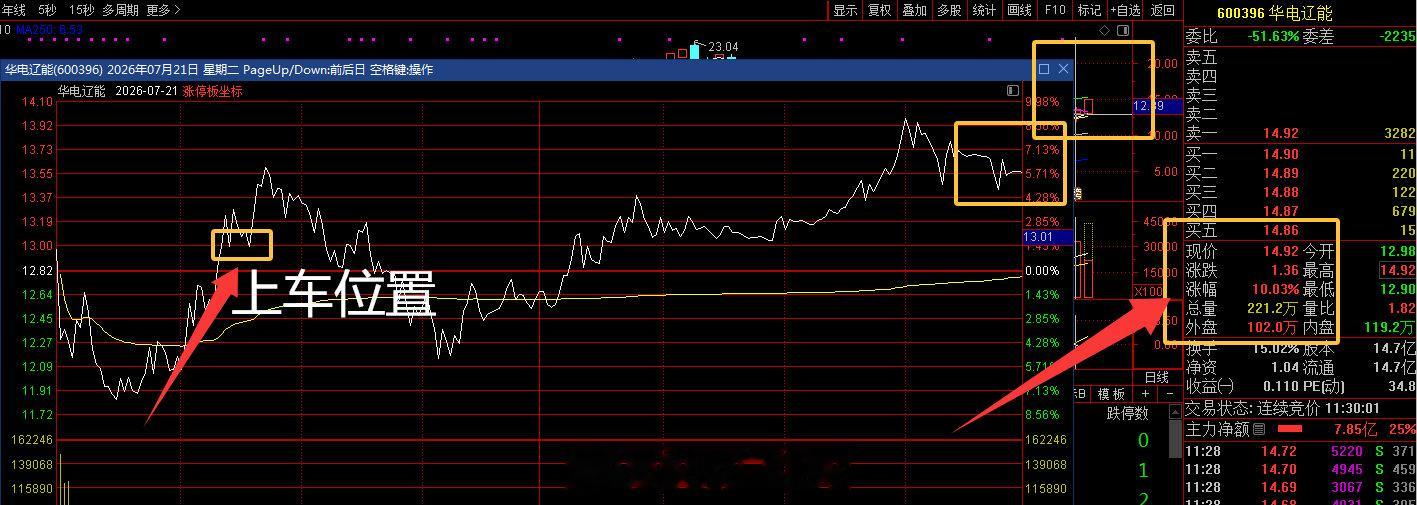Click the PE(动) label
Viewport: 1417px width, 505px height.
click(x=1324, y=386)
